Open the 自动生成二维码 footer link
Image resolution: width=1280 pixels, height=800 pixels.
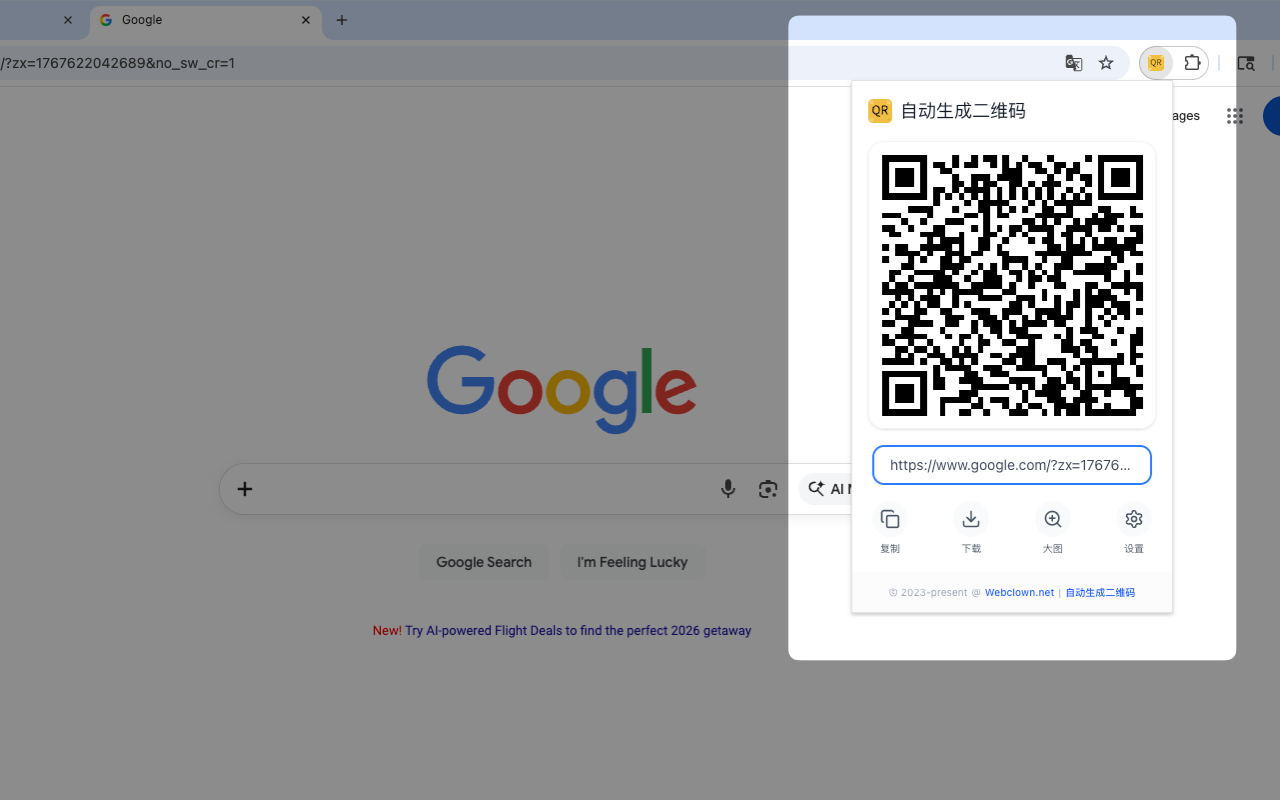coord(1100,593)
